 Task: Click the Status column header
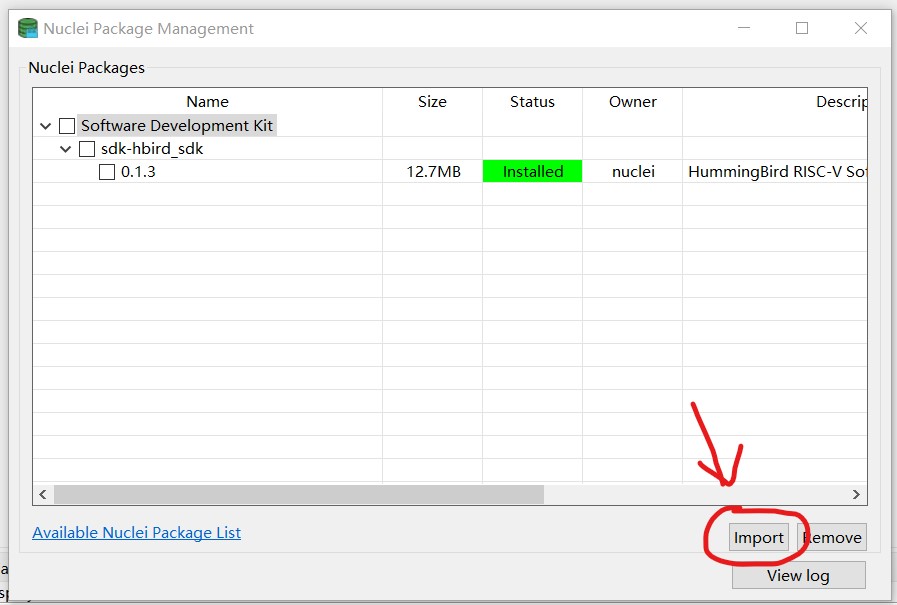coord(532,102)
